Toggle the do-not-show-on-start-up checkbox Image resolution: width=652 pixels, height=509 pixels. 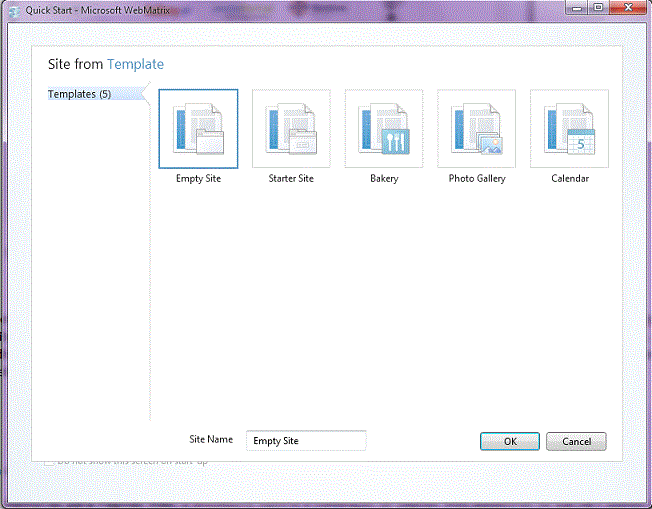click(49, 462)
